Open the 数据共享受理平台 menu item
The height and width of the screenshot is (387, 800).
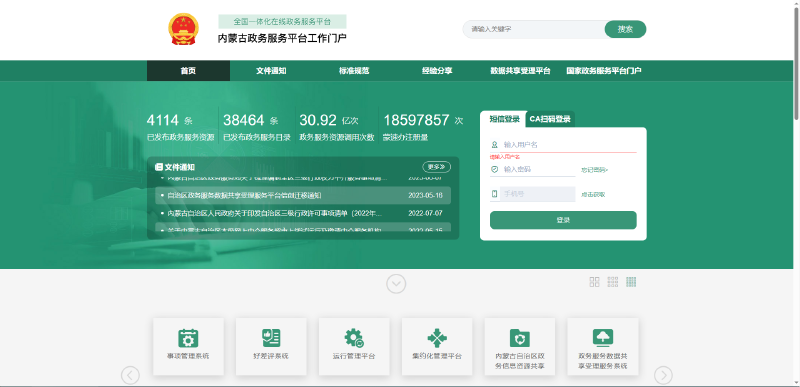520,71
